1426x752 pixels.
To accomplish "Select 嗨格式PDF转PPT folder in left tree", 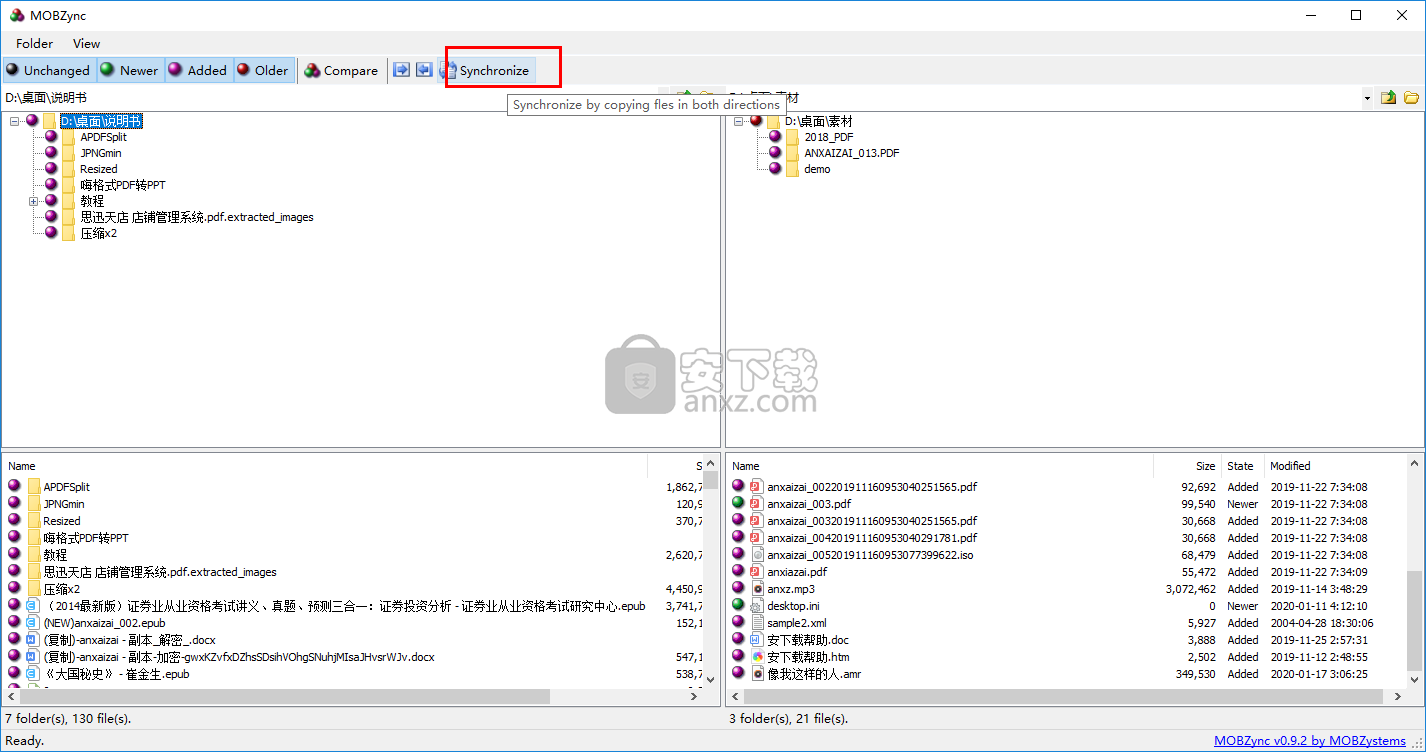I will (x=123, y=185).
